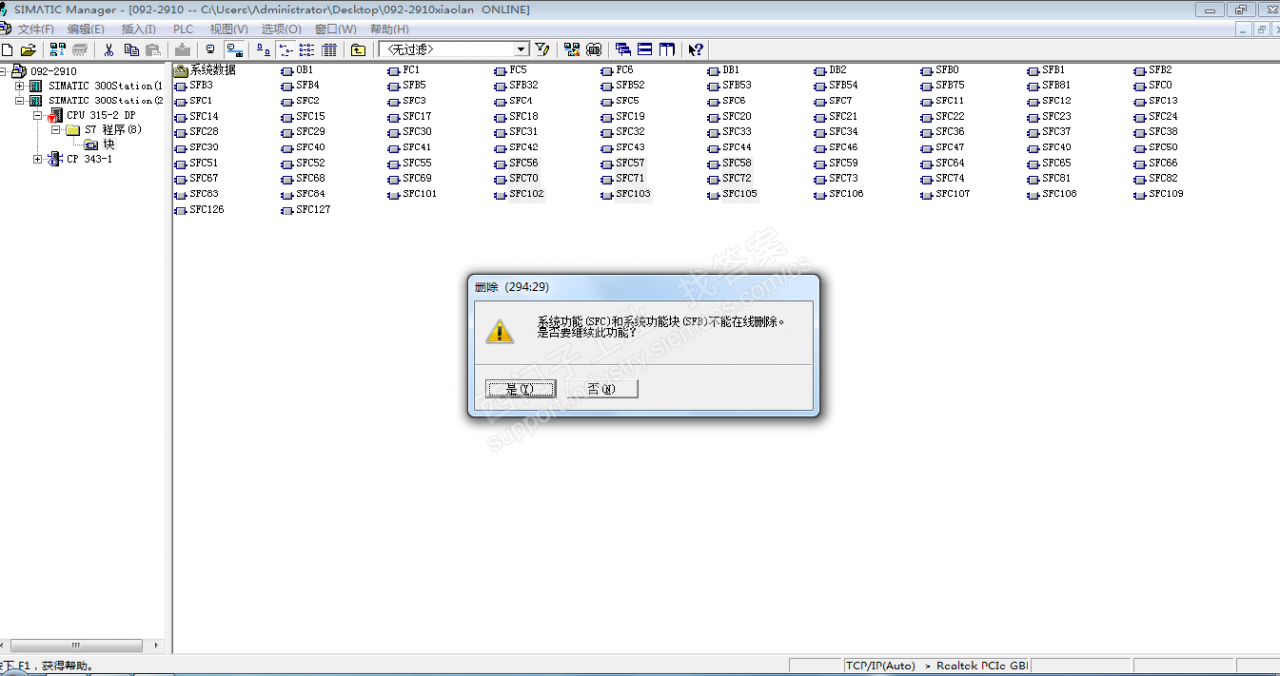Screen dimensions: 1280x676
Task: Toggle the Large Icons view button
Action: tap(263, 49)
